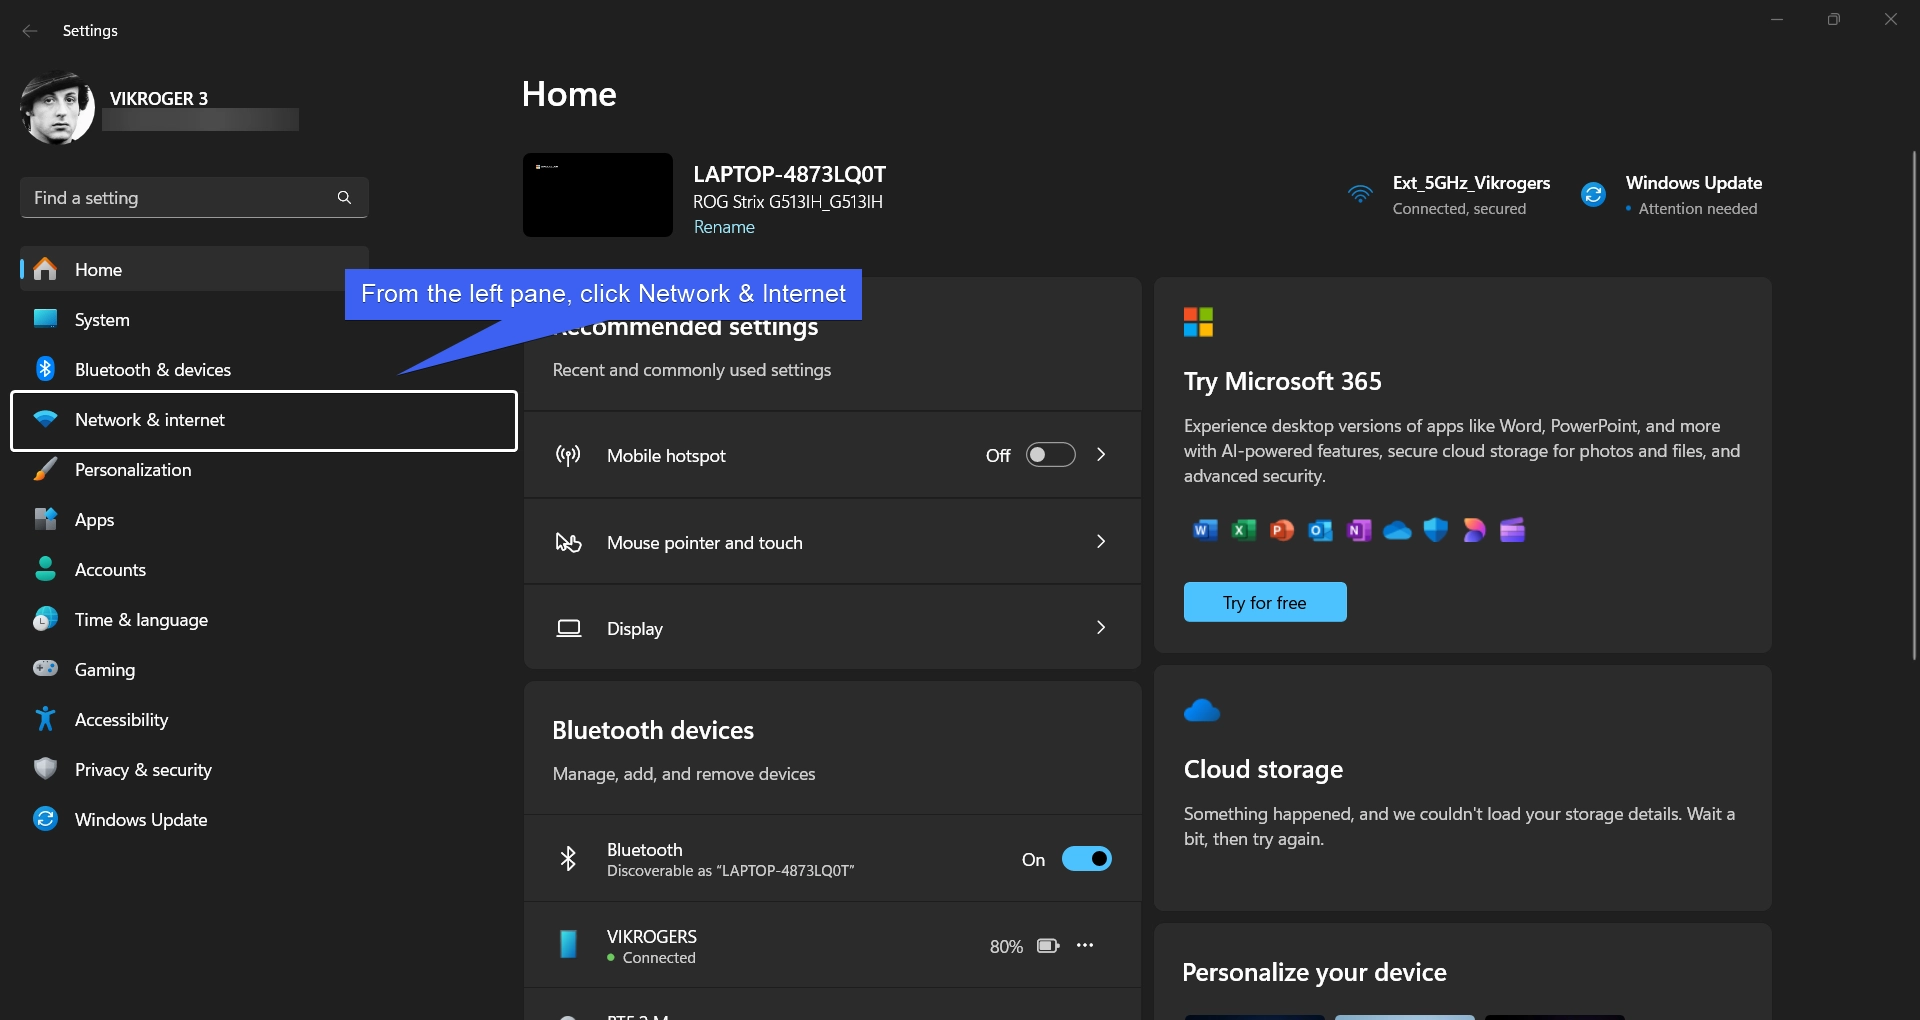Screen dimensions: 1920x1020
Task: Select Apps in the left sidebar
Action: point(194,520)
